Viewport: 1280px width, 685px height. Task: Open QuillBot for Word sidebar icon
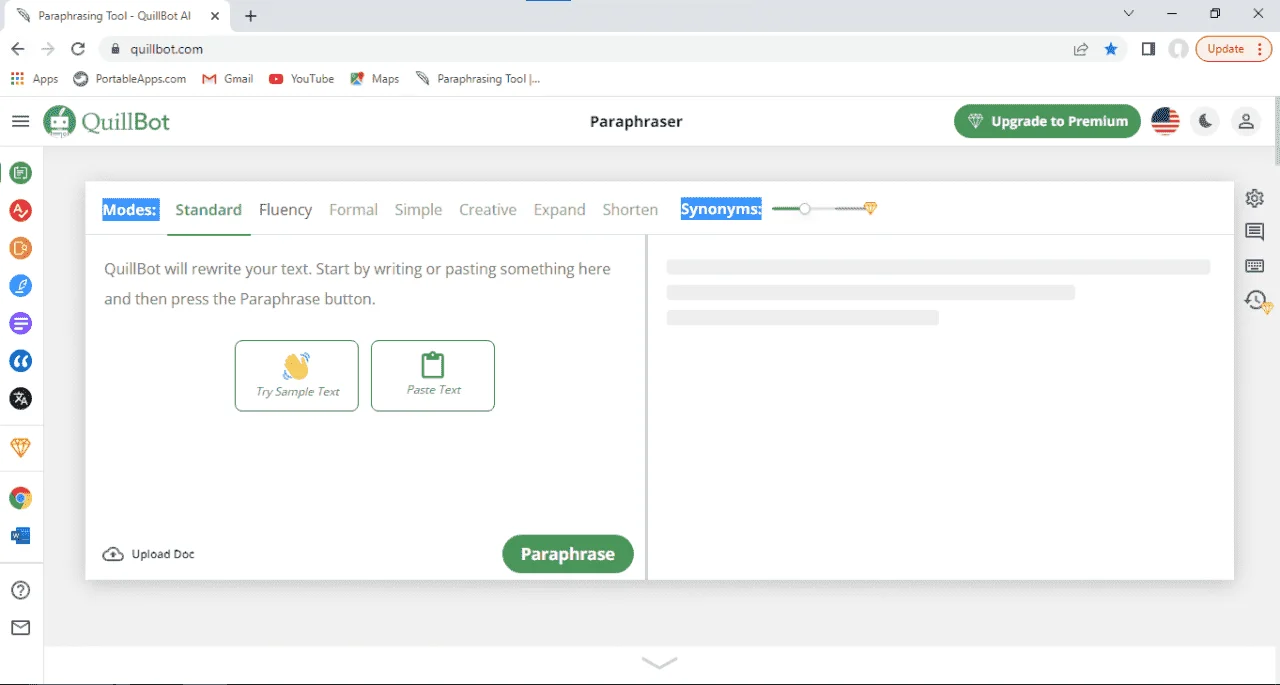pos(20,536)
